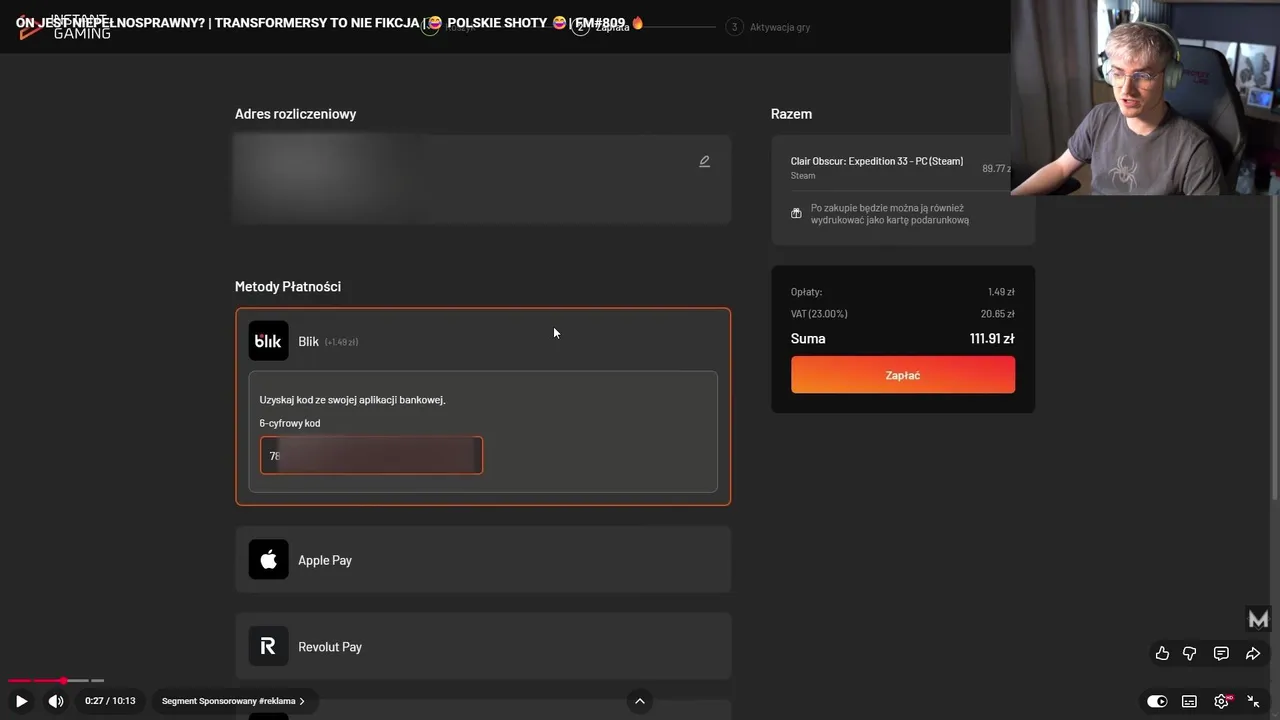Play the video
Viewport: 1280px width, 720px height.
point(21,701)
